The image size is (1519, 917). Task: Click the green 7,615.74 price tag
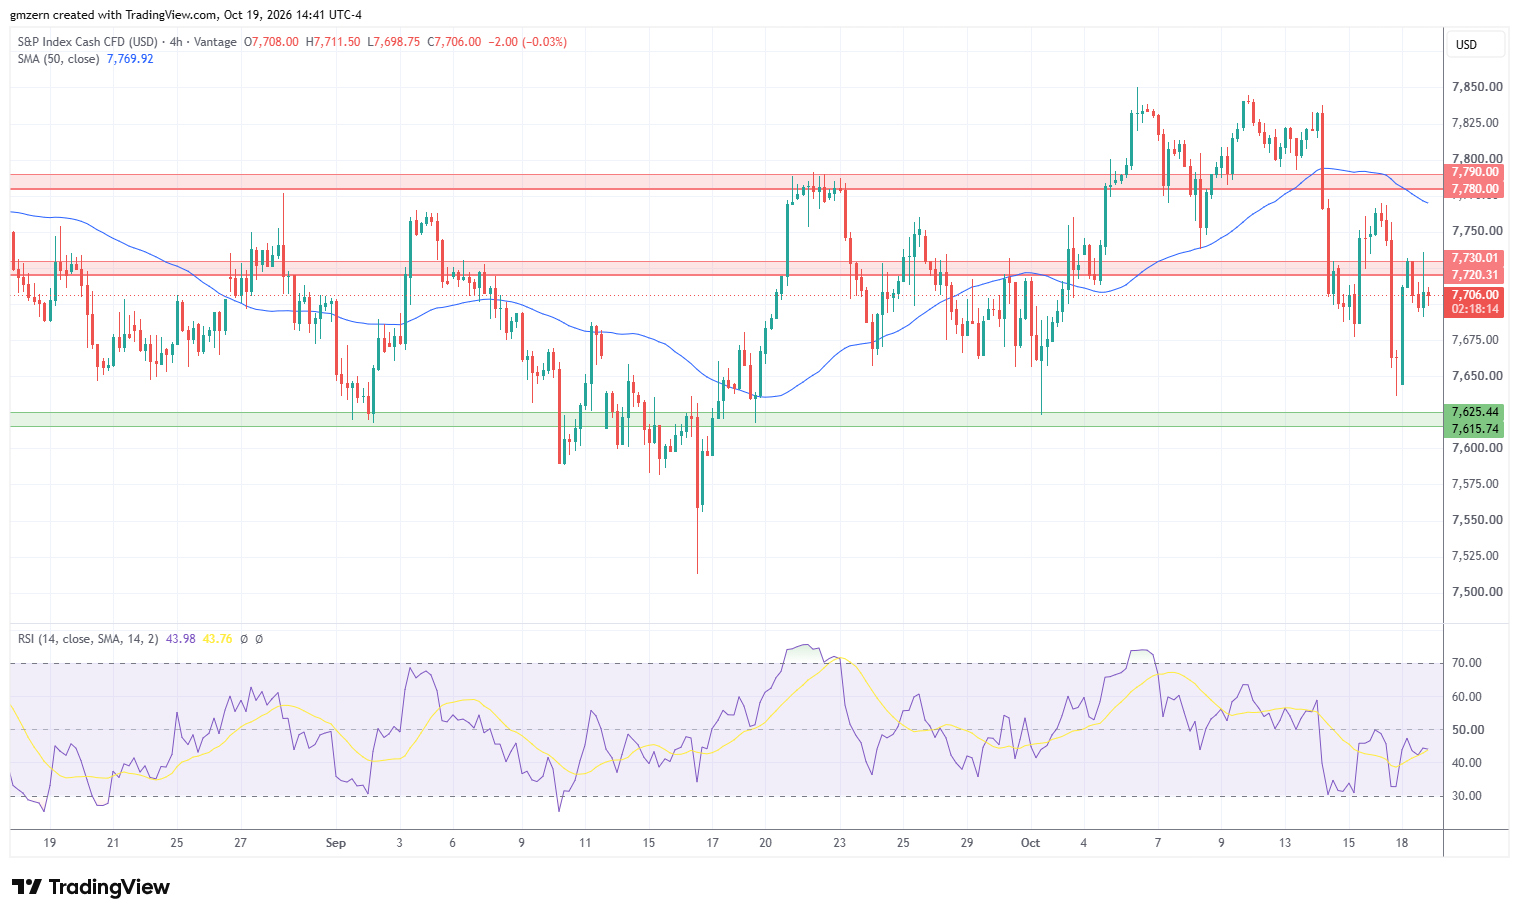point(1475,429)
